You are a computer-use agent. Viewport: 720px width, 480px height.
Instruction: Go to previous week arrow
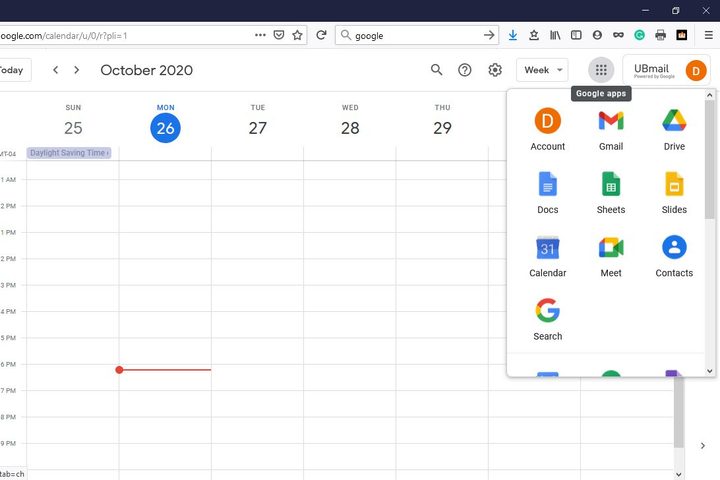click(x=56, y=70)
